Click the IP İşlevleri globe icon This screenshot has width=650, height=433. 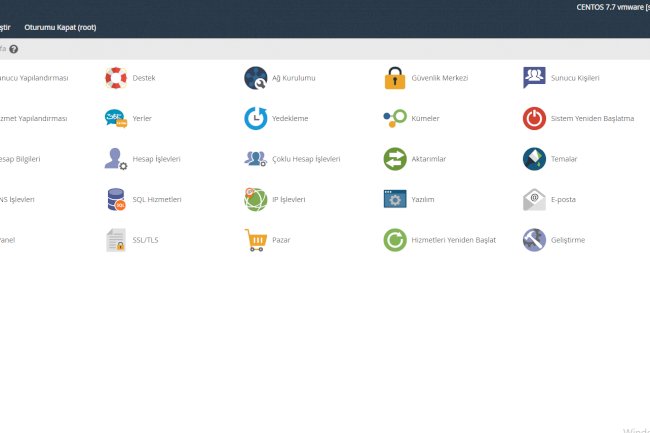coord(255,199)
